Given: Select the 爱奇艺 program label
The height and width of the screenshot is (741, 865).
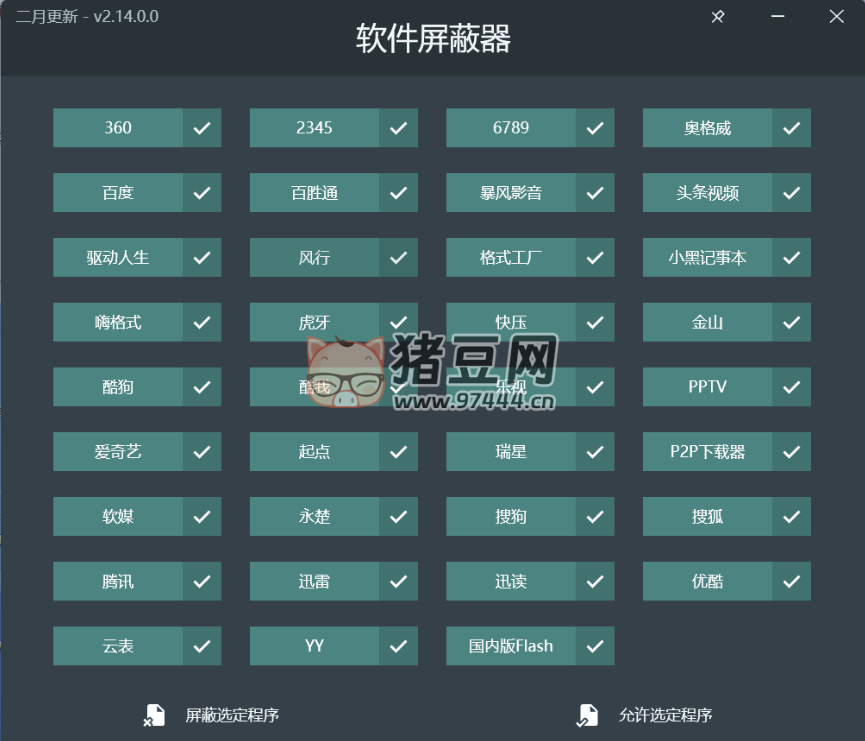Looking at the screenshot, I should (118, 452).
